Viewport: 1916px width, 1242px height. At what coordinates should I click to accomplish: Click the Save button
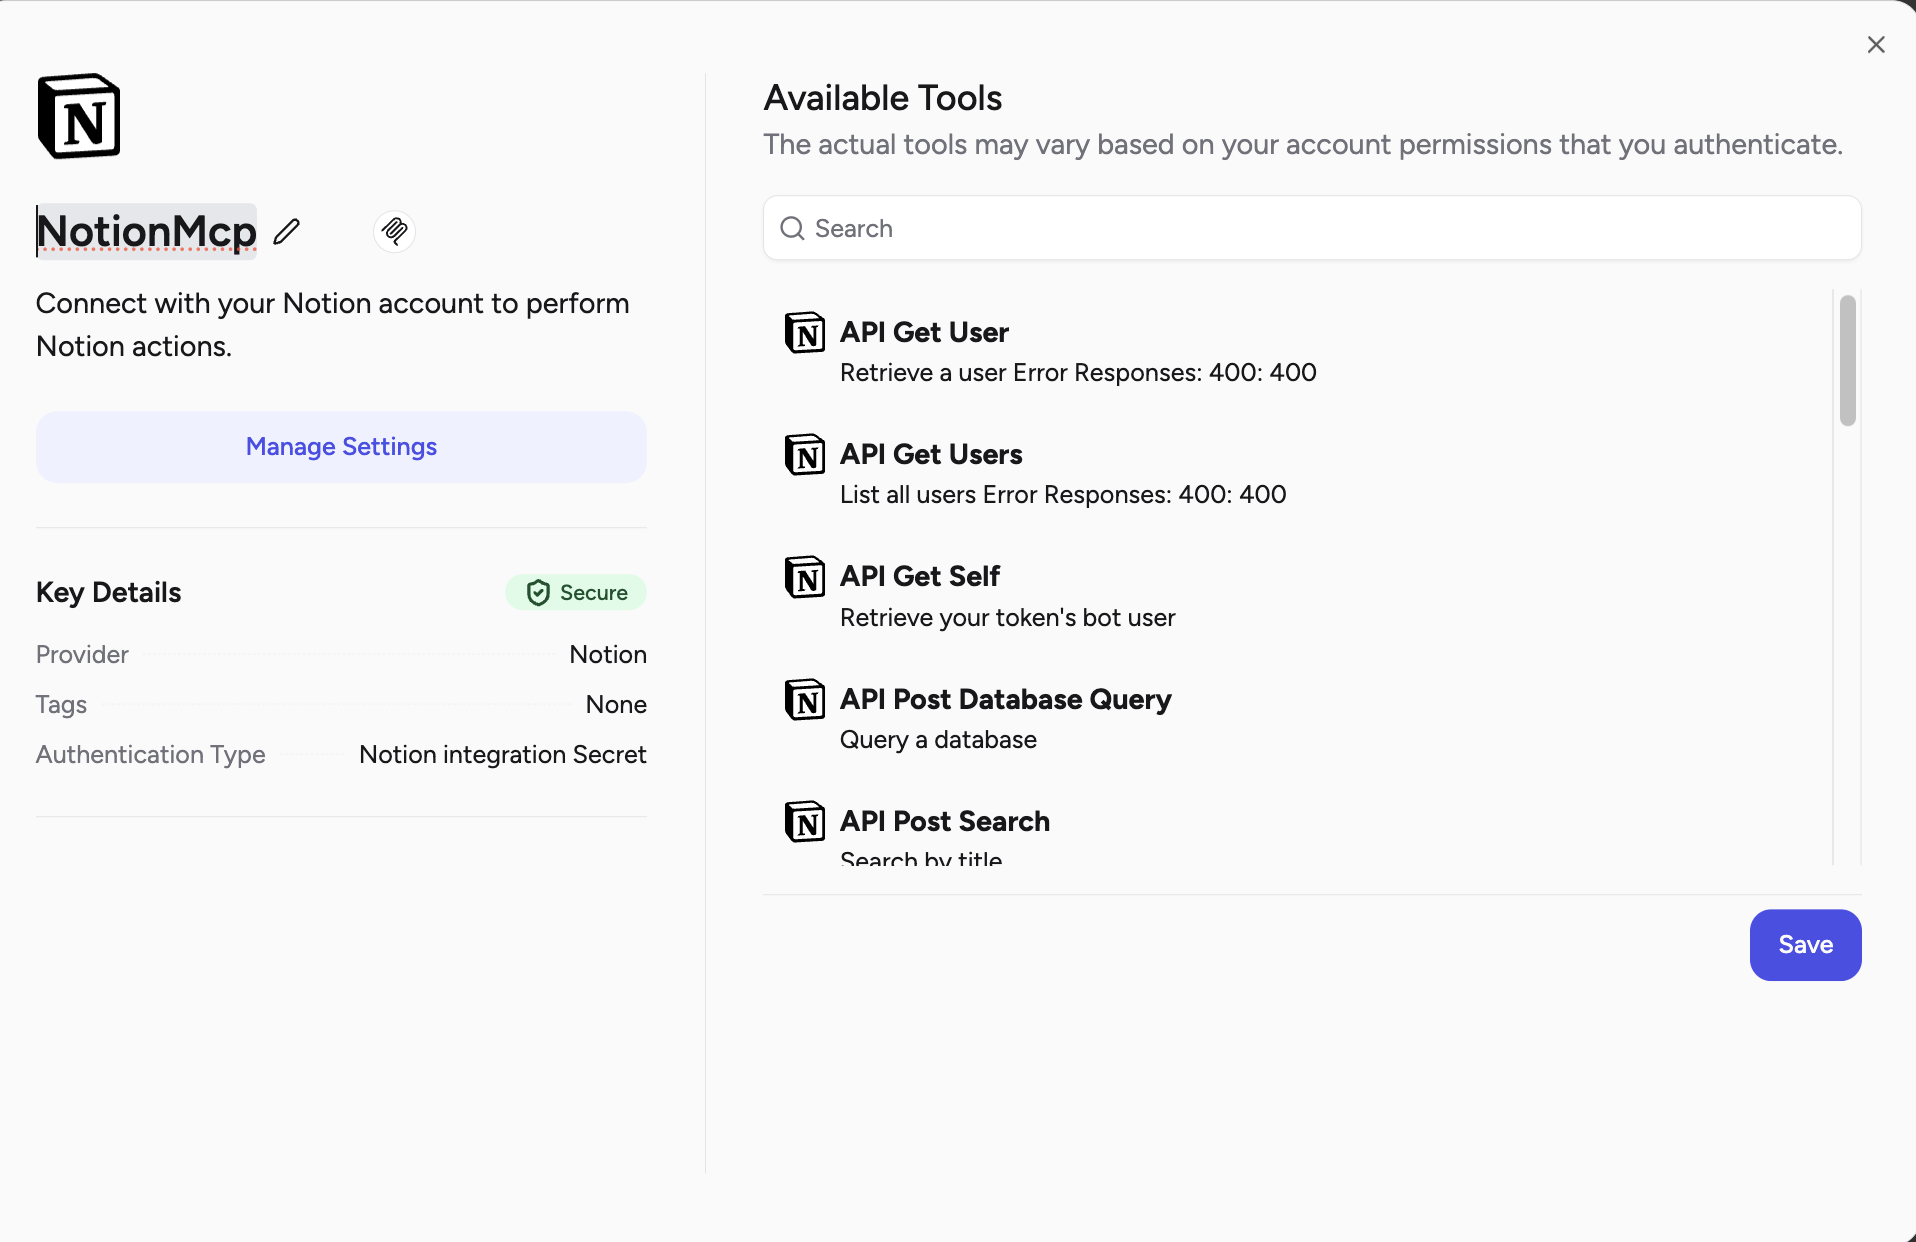pyautogui.click(x=1804, y=945)
